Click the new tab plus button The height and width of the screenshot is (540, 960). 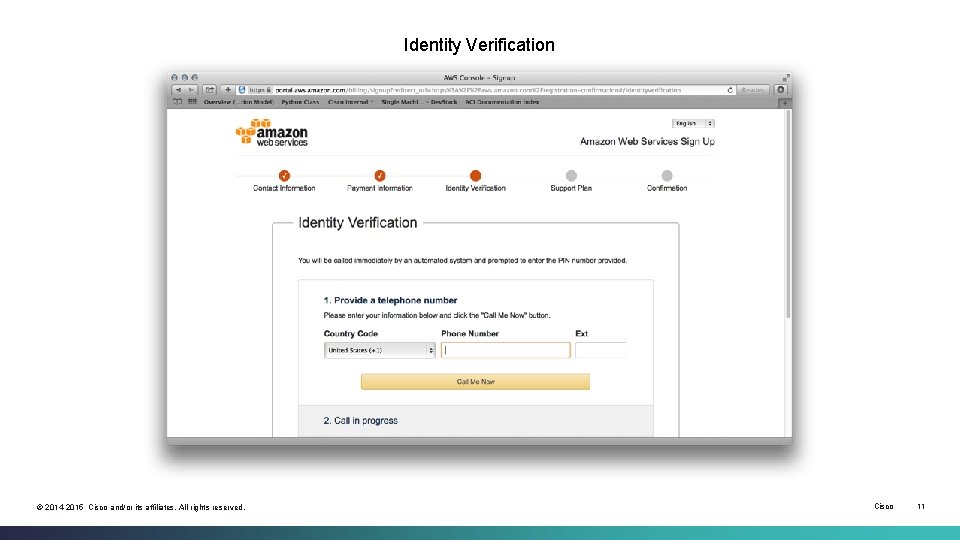[x=785, y=103]
